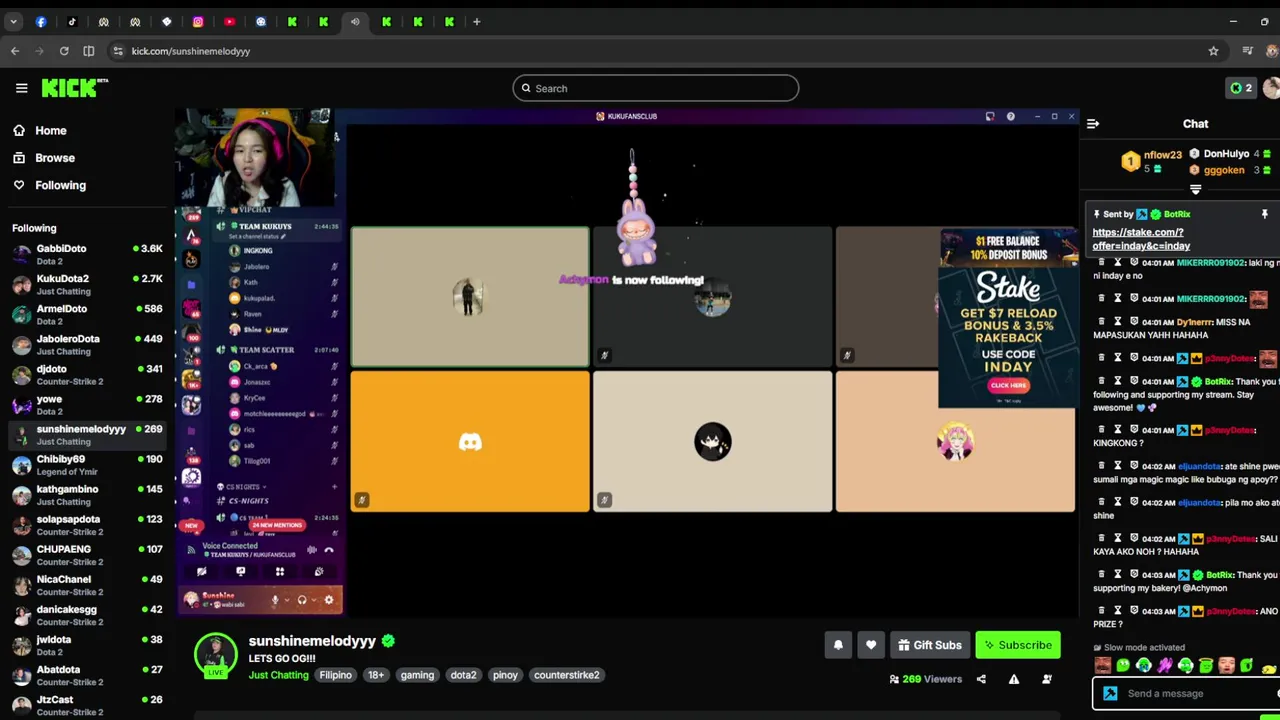Click the chat identity badge icon in message box

(1110, 693)
